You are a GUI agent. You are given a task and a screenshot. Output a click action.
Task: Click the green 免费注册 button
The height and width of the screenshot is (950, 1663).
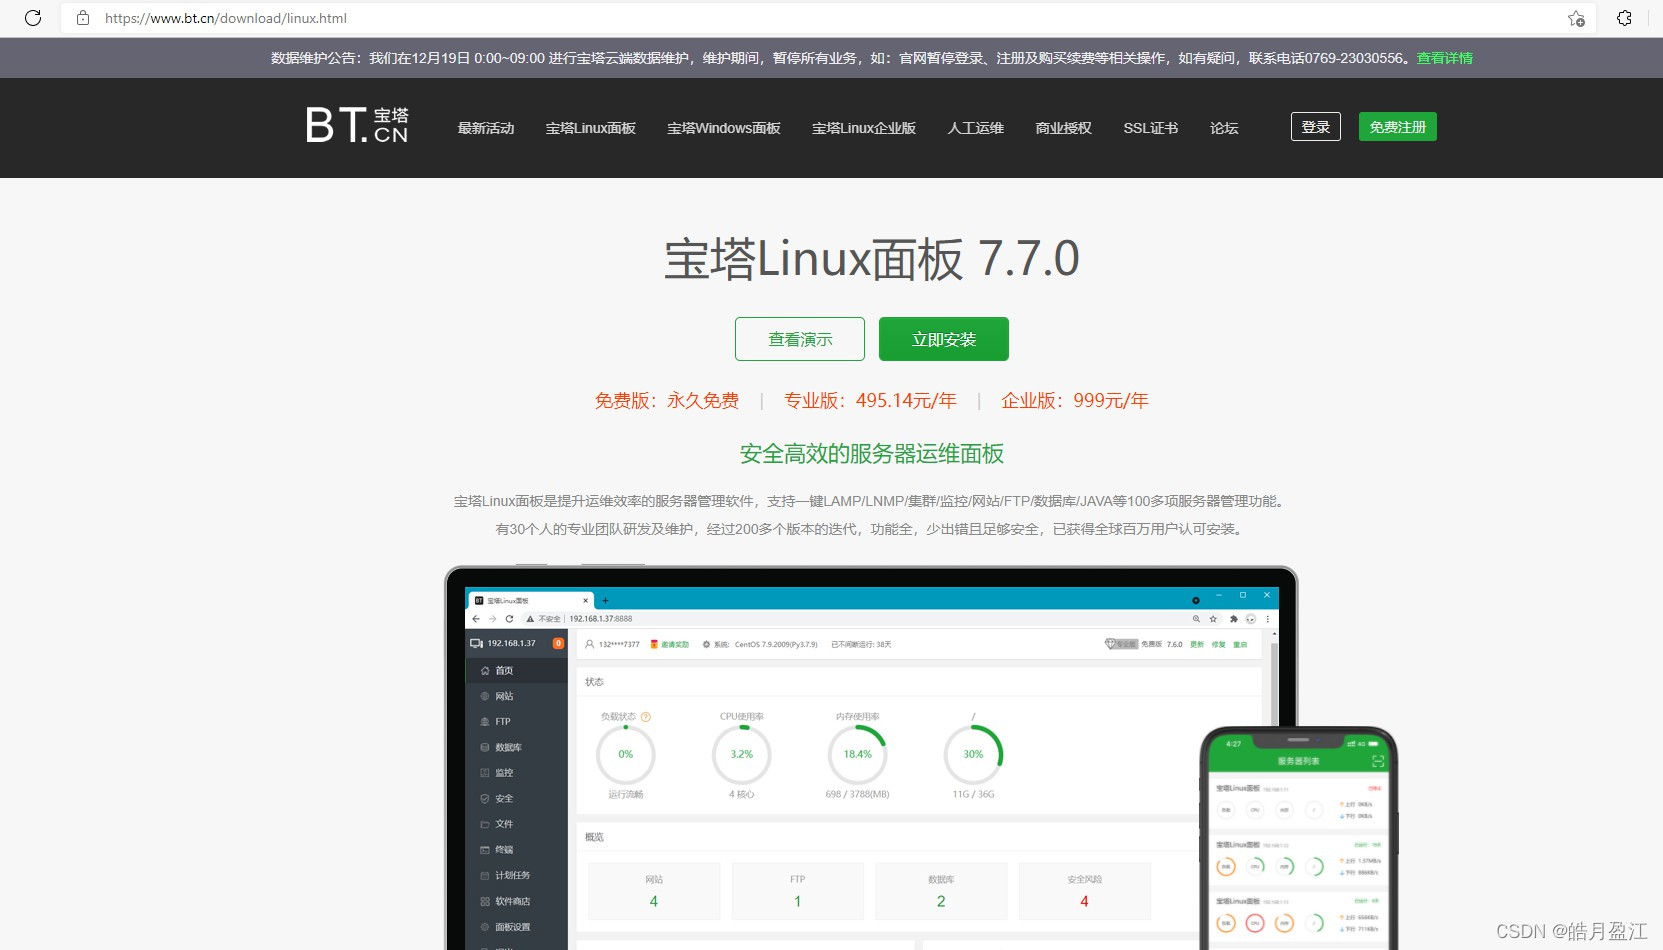[1398, 127]
